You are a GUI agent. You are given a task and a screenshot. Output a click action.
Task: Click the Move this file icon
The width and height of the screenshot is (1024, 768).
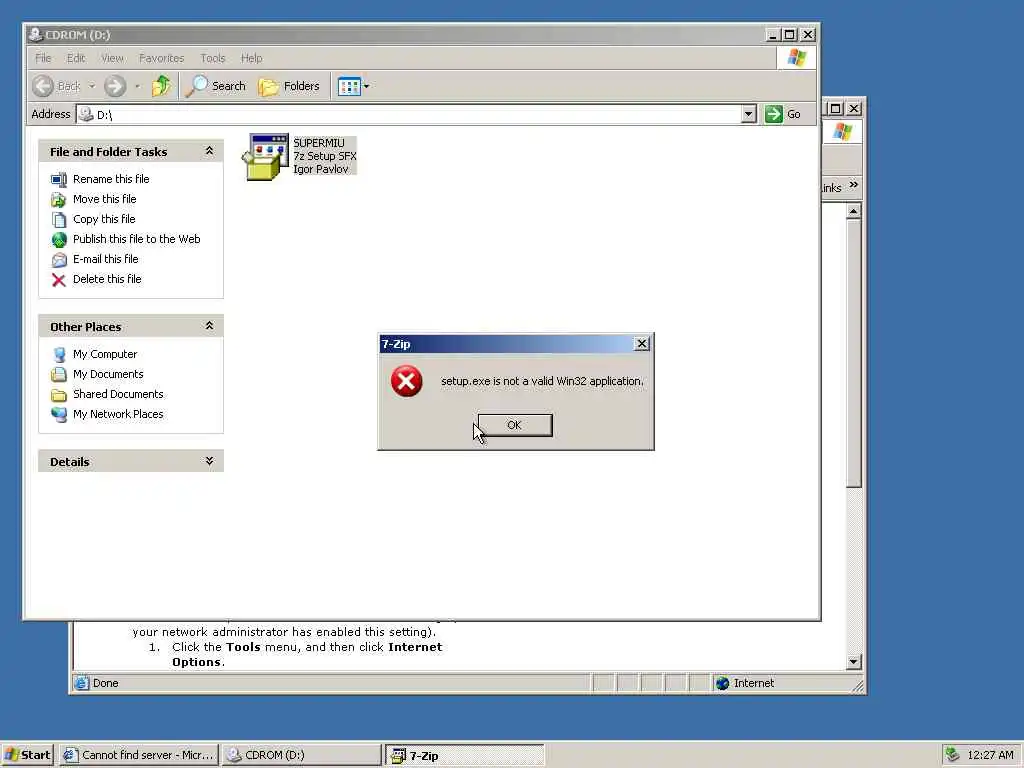(59, 200)
